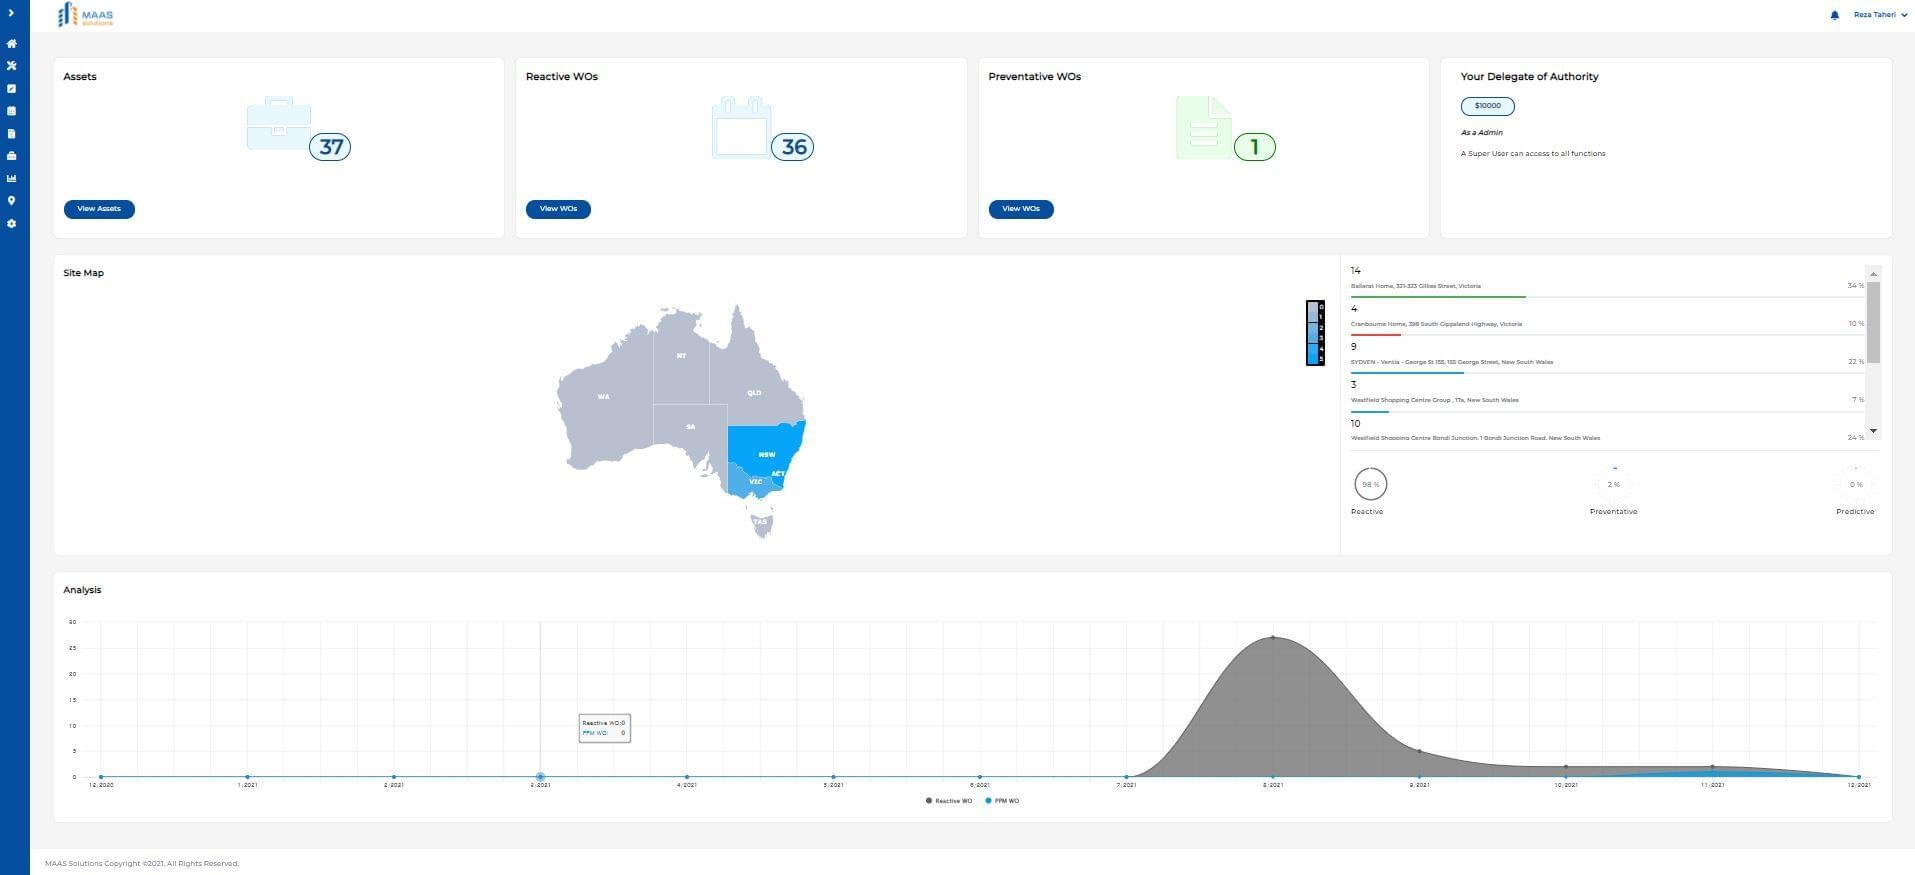
Task: Click the chart analytics icon in sidebar
Action: [x=11, y=179]
